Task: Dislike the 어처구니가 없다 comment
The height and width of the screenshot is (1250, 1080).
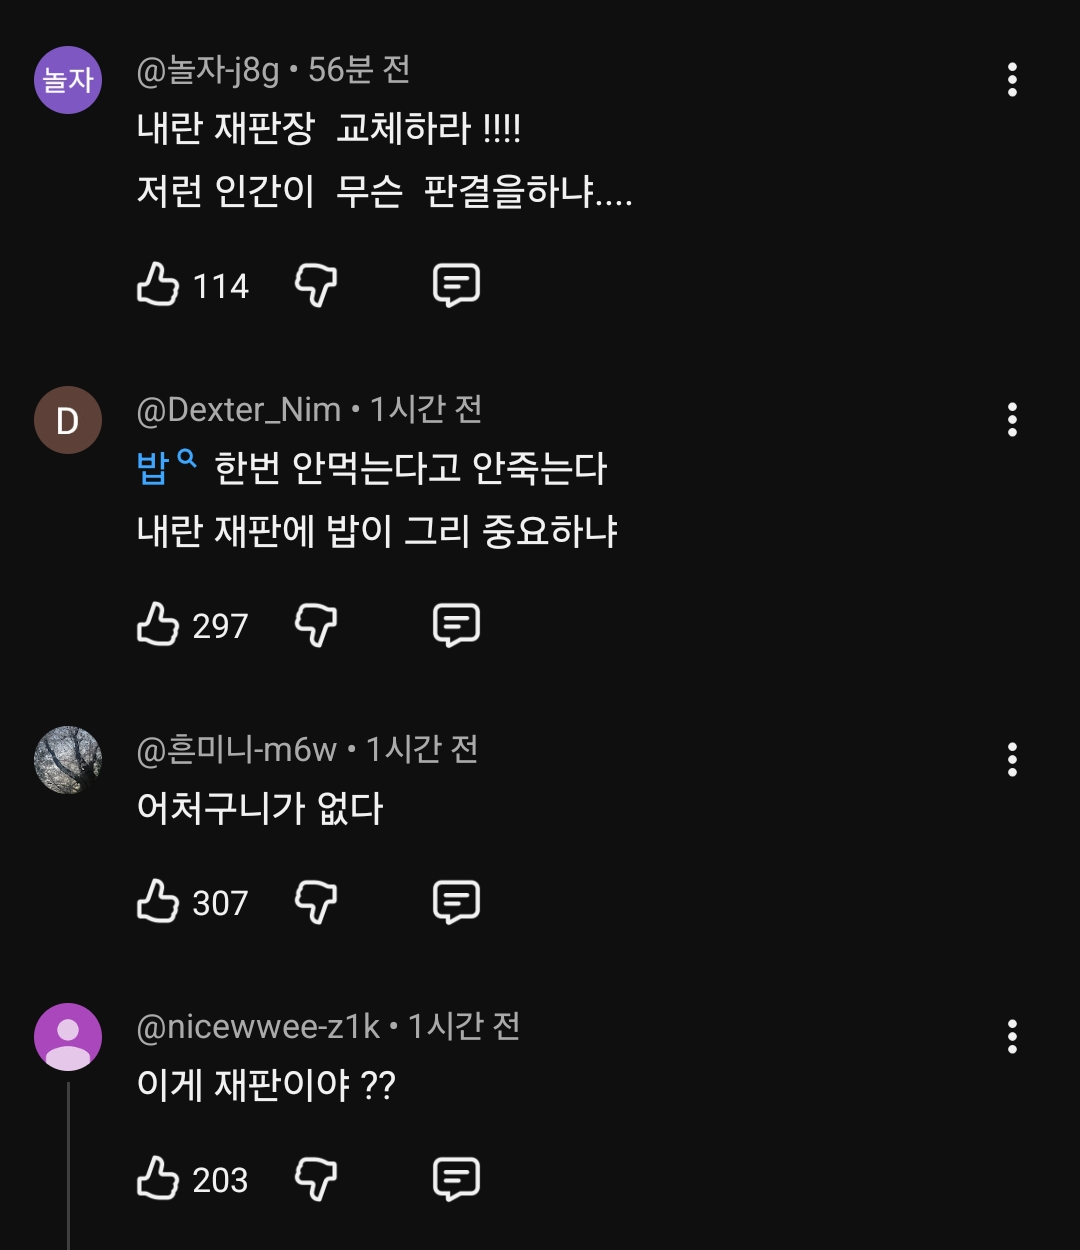Action: tap(316, 902)
